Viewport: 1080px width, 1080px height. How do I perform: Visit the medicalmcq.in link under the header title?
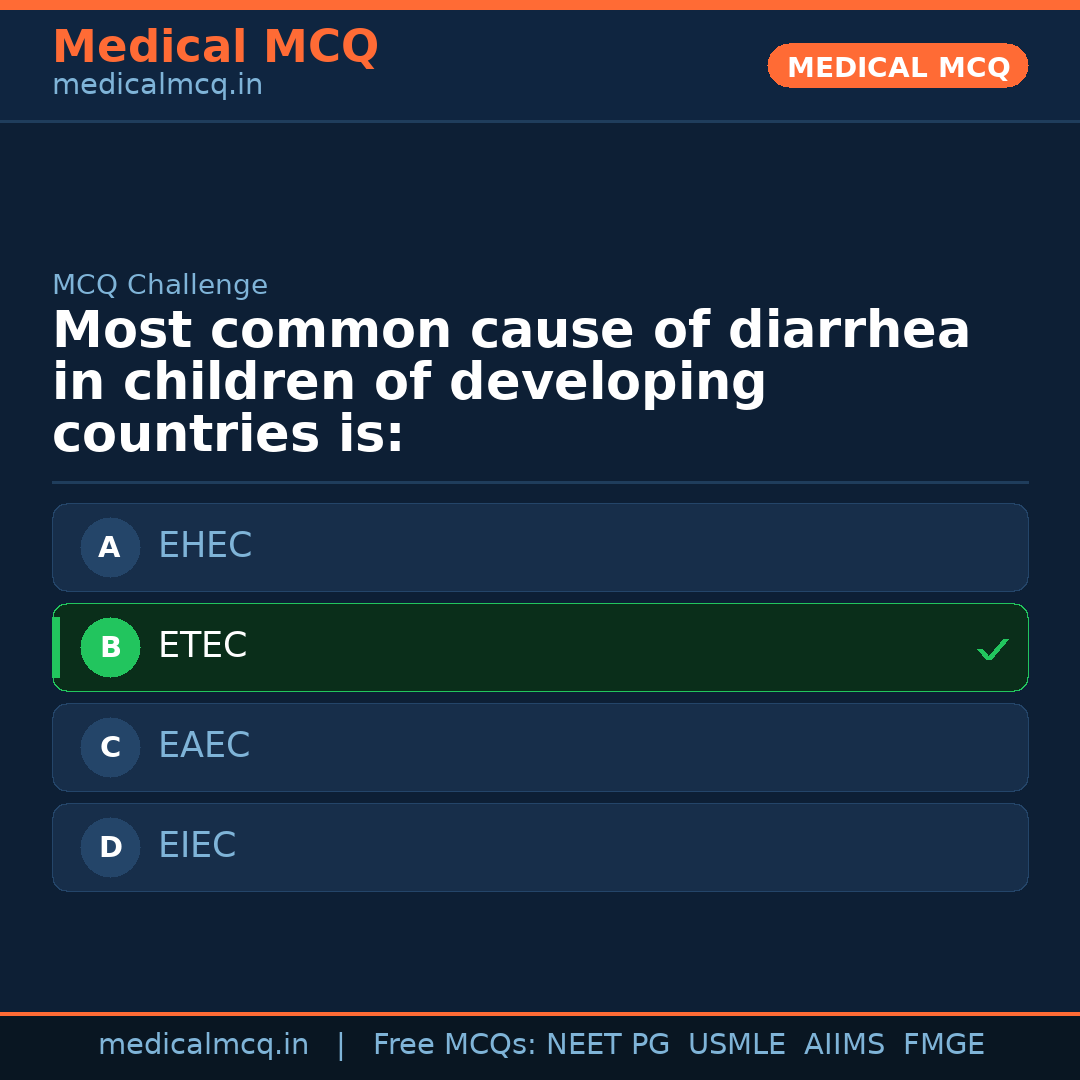click(x=157, y=86)
